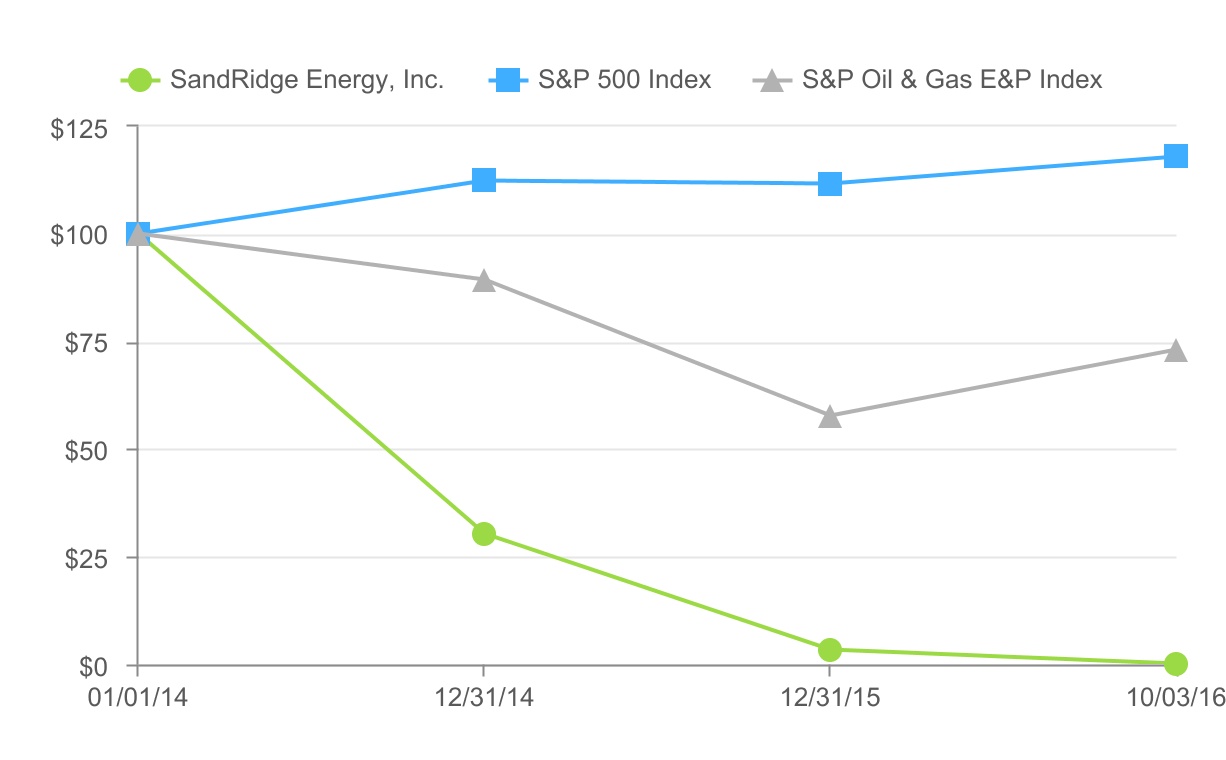Click the gray triangle Oil & Gas legend marker
The height and width of the screenshot is (760, 1226).
click(772, 80)
